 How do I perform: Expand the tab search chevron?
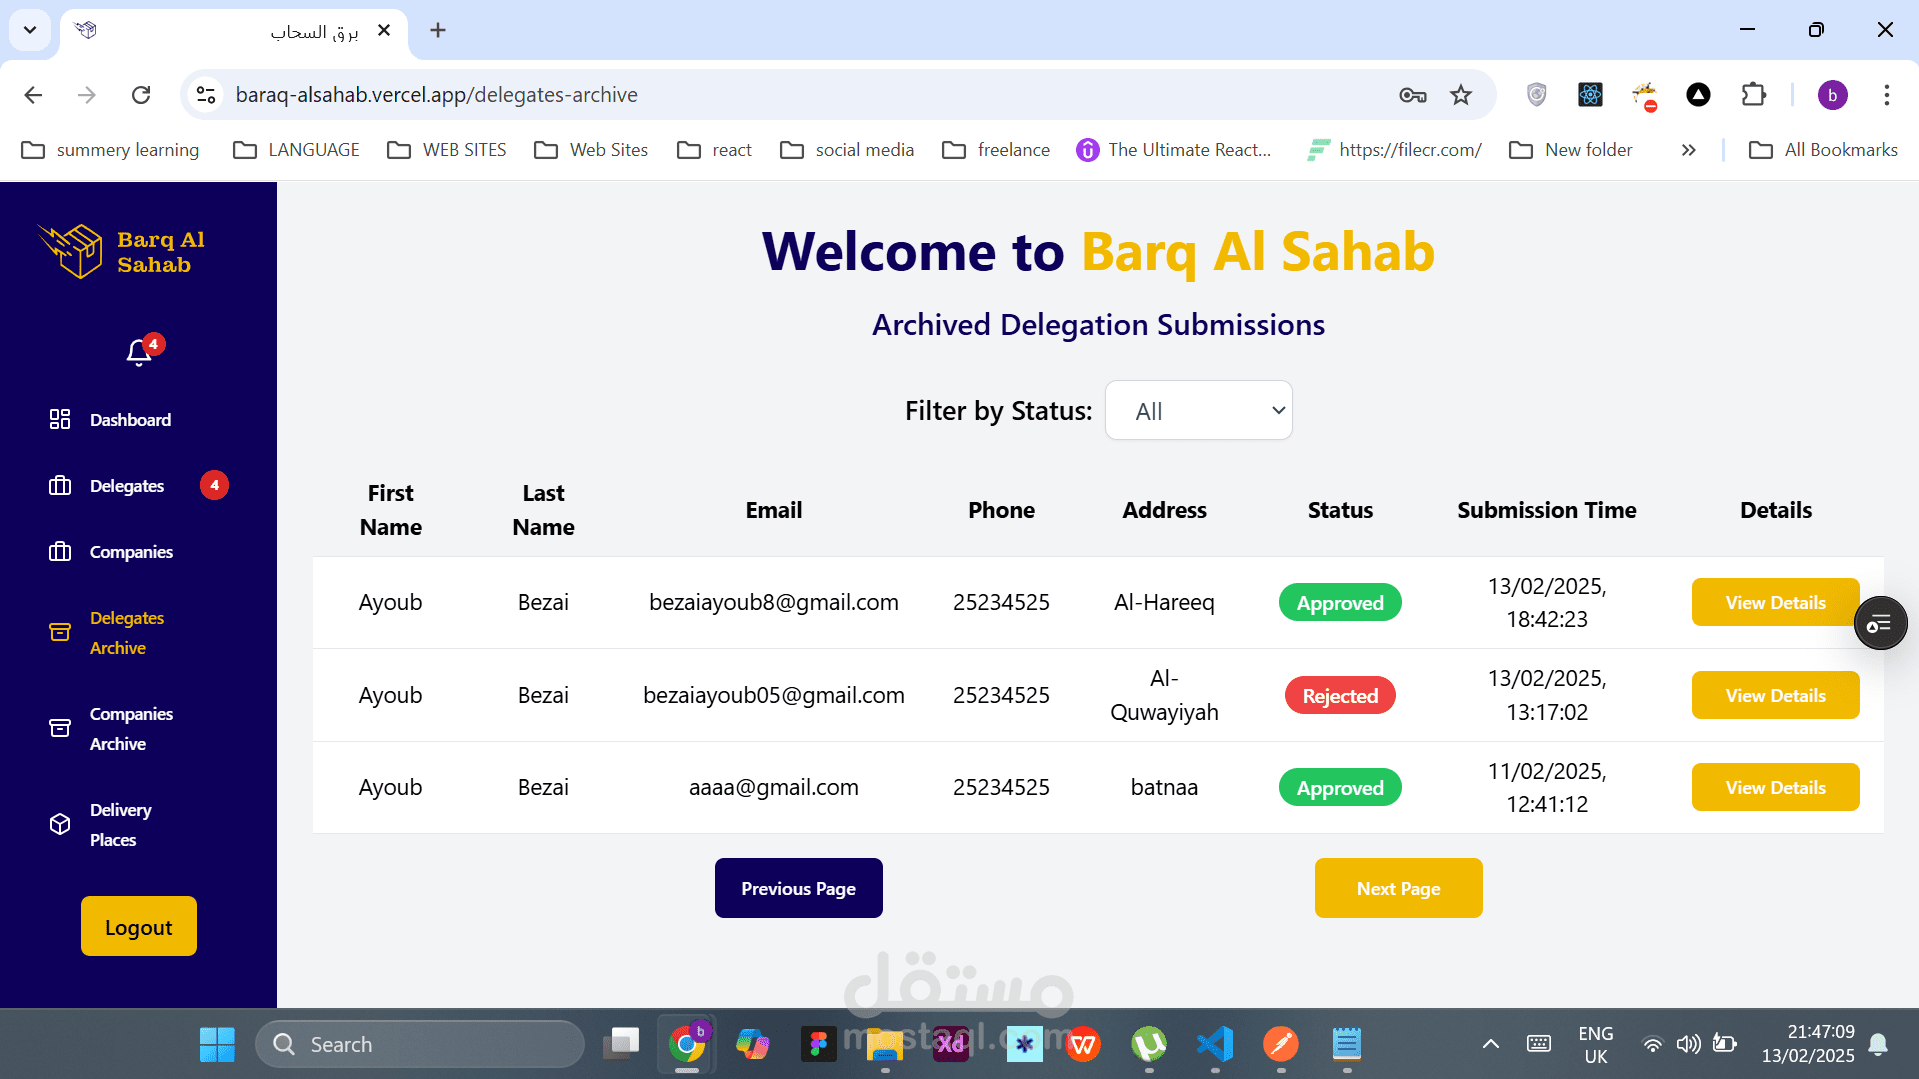30,30
